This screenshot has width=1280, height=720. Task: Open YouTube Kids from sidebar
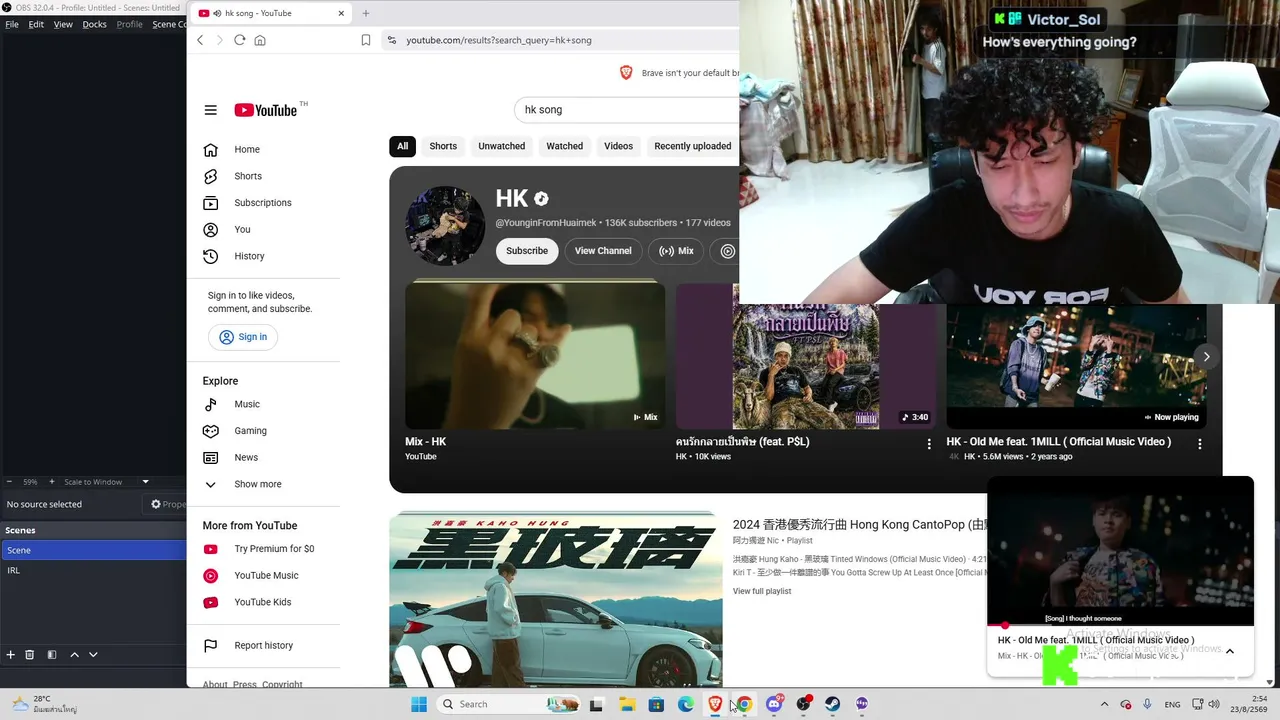pos(263,602)
